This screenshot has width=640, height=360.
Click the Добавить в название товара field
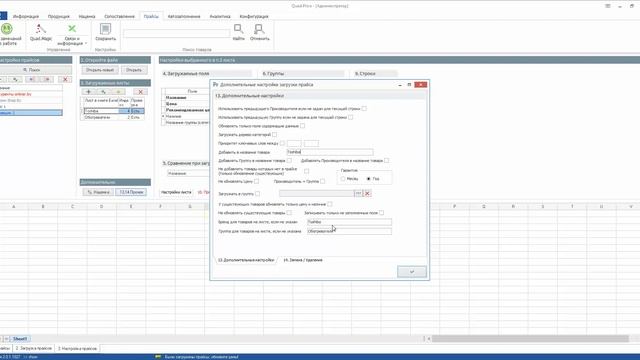[330, 152]
